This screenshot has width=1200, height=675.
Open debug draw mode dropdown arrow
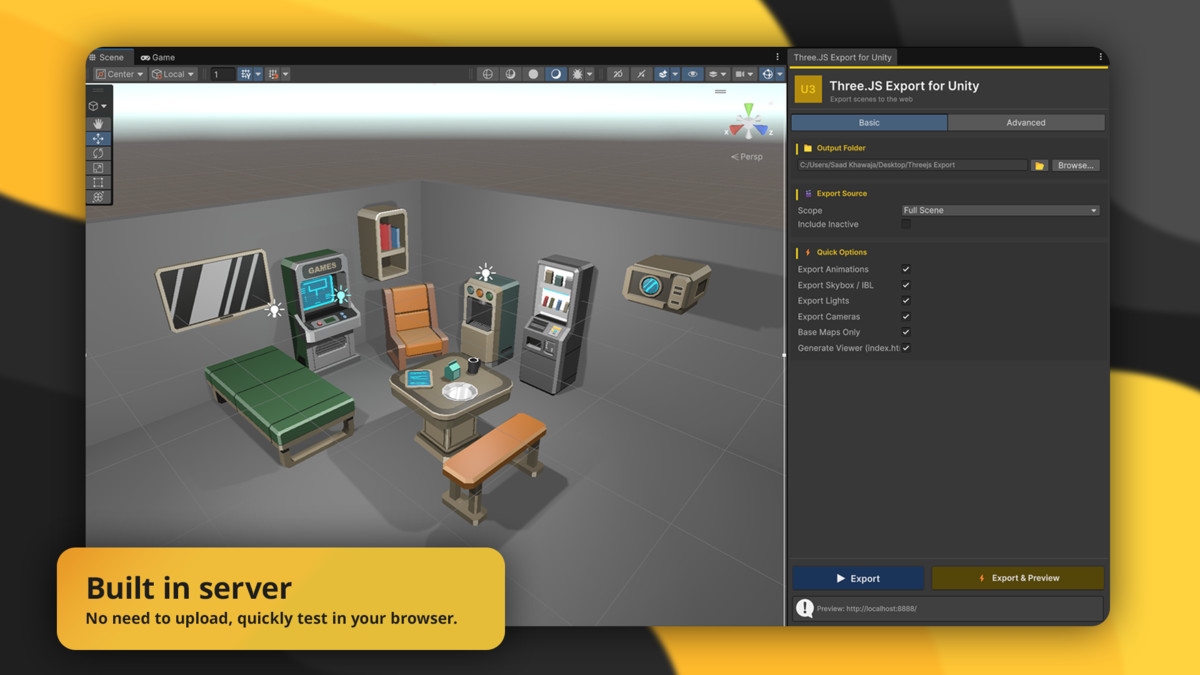pos(590,74)
